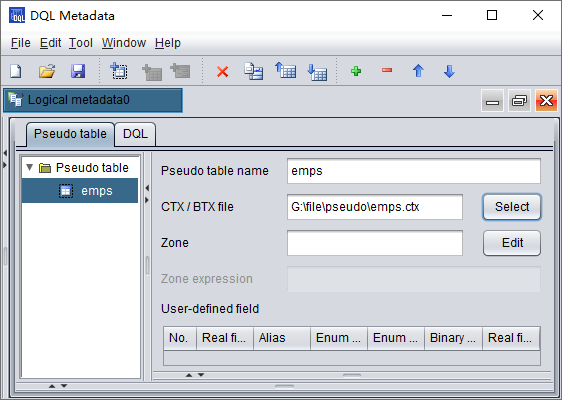This screenshot has height=400, width=562.
Task: Click the new file icon in toolbar
Action: point(16,71)
